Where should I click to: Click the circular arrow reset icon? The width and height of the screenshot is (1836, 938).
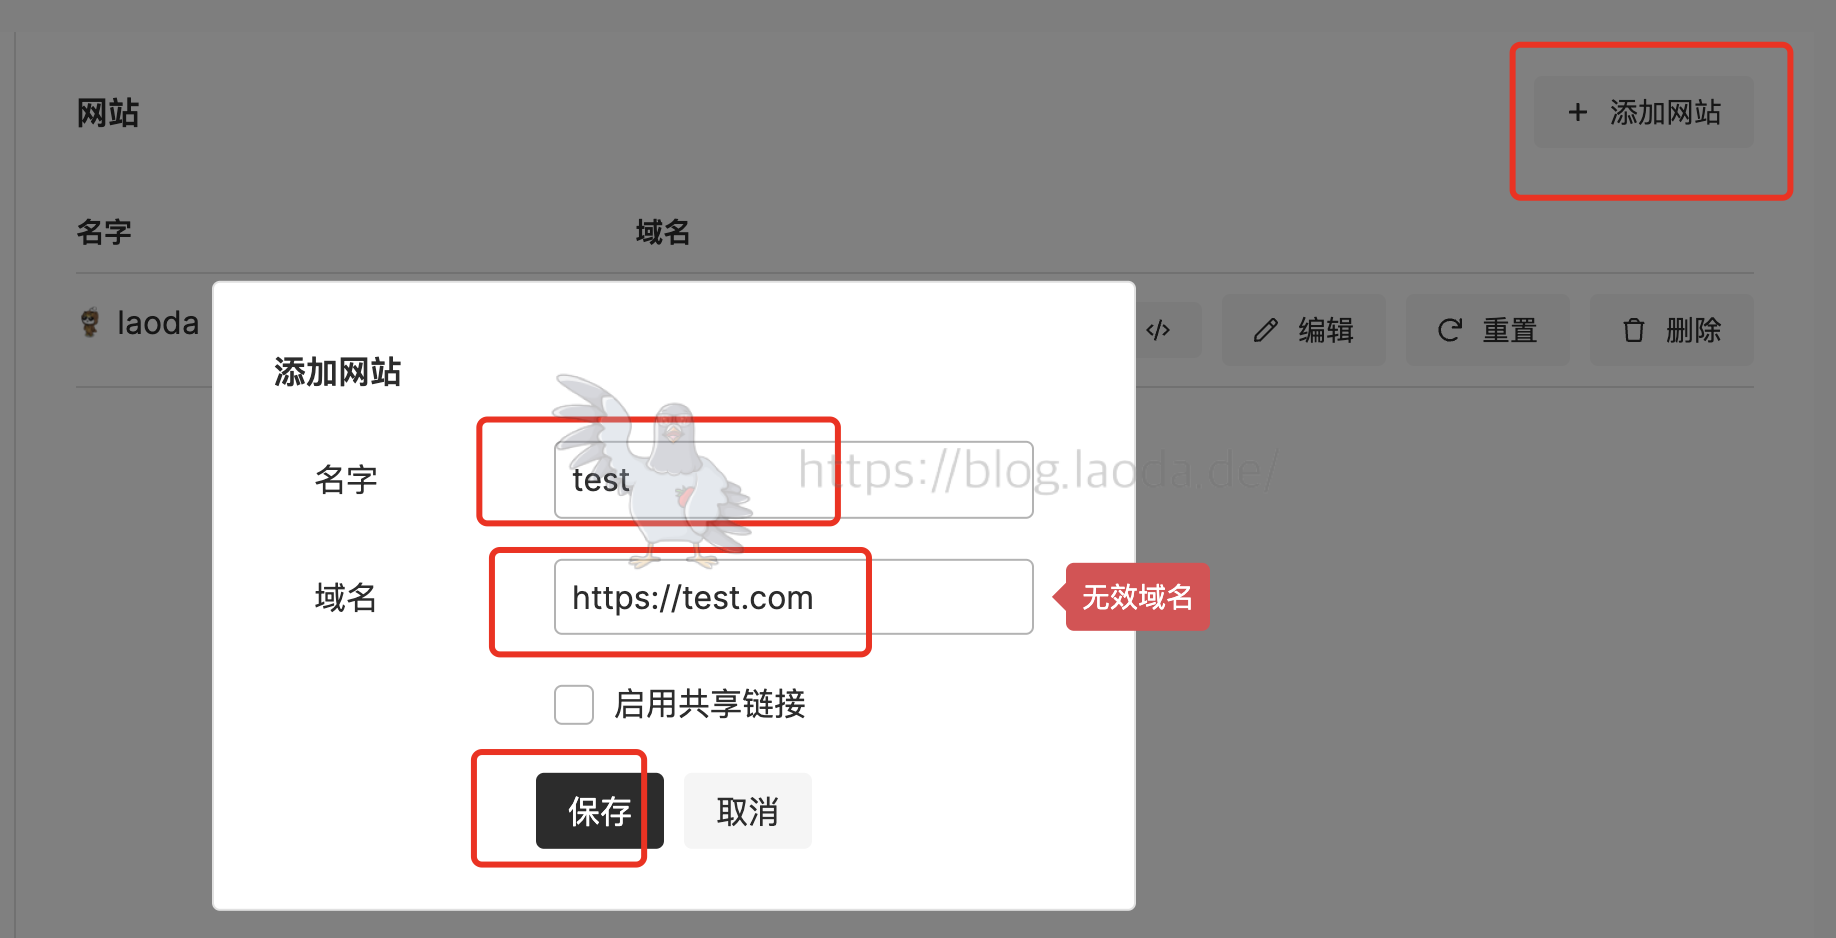pos(1449,330)
